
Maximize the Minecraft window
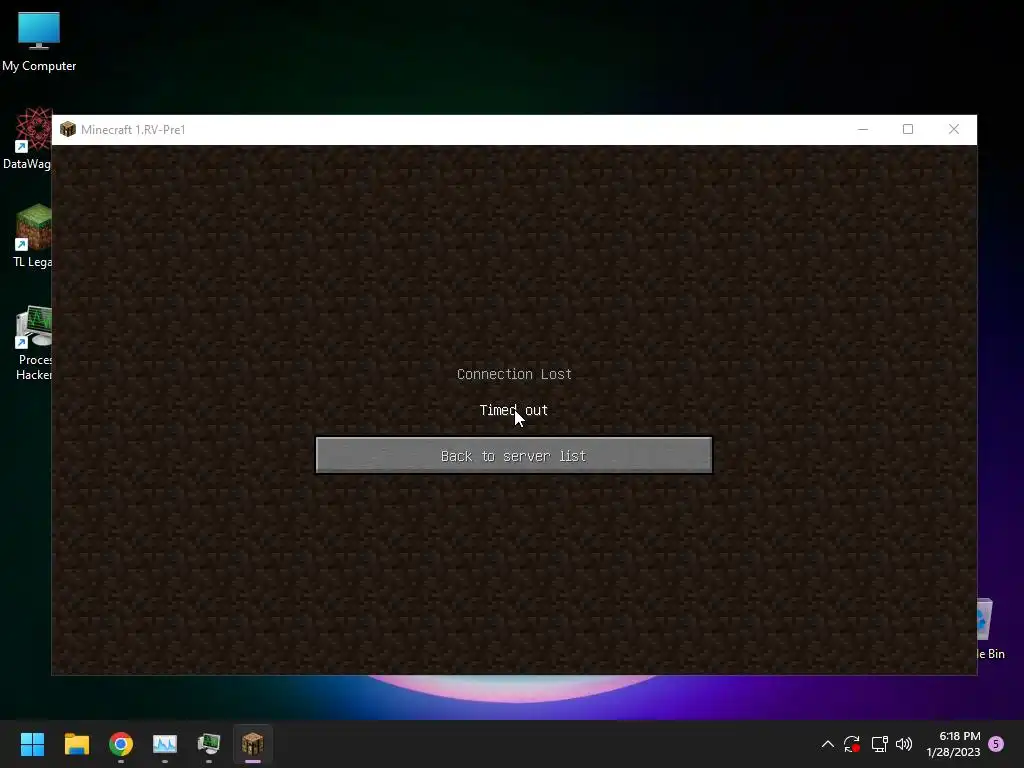908,129
